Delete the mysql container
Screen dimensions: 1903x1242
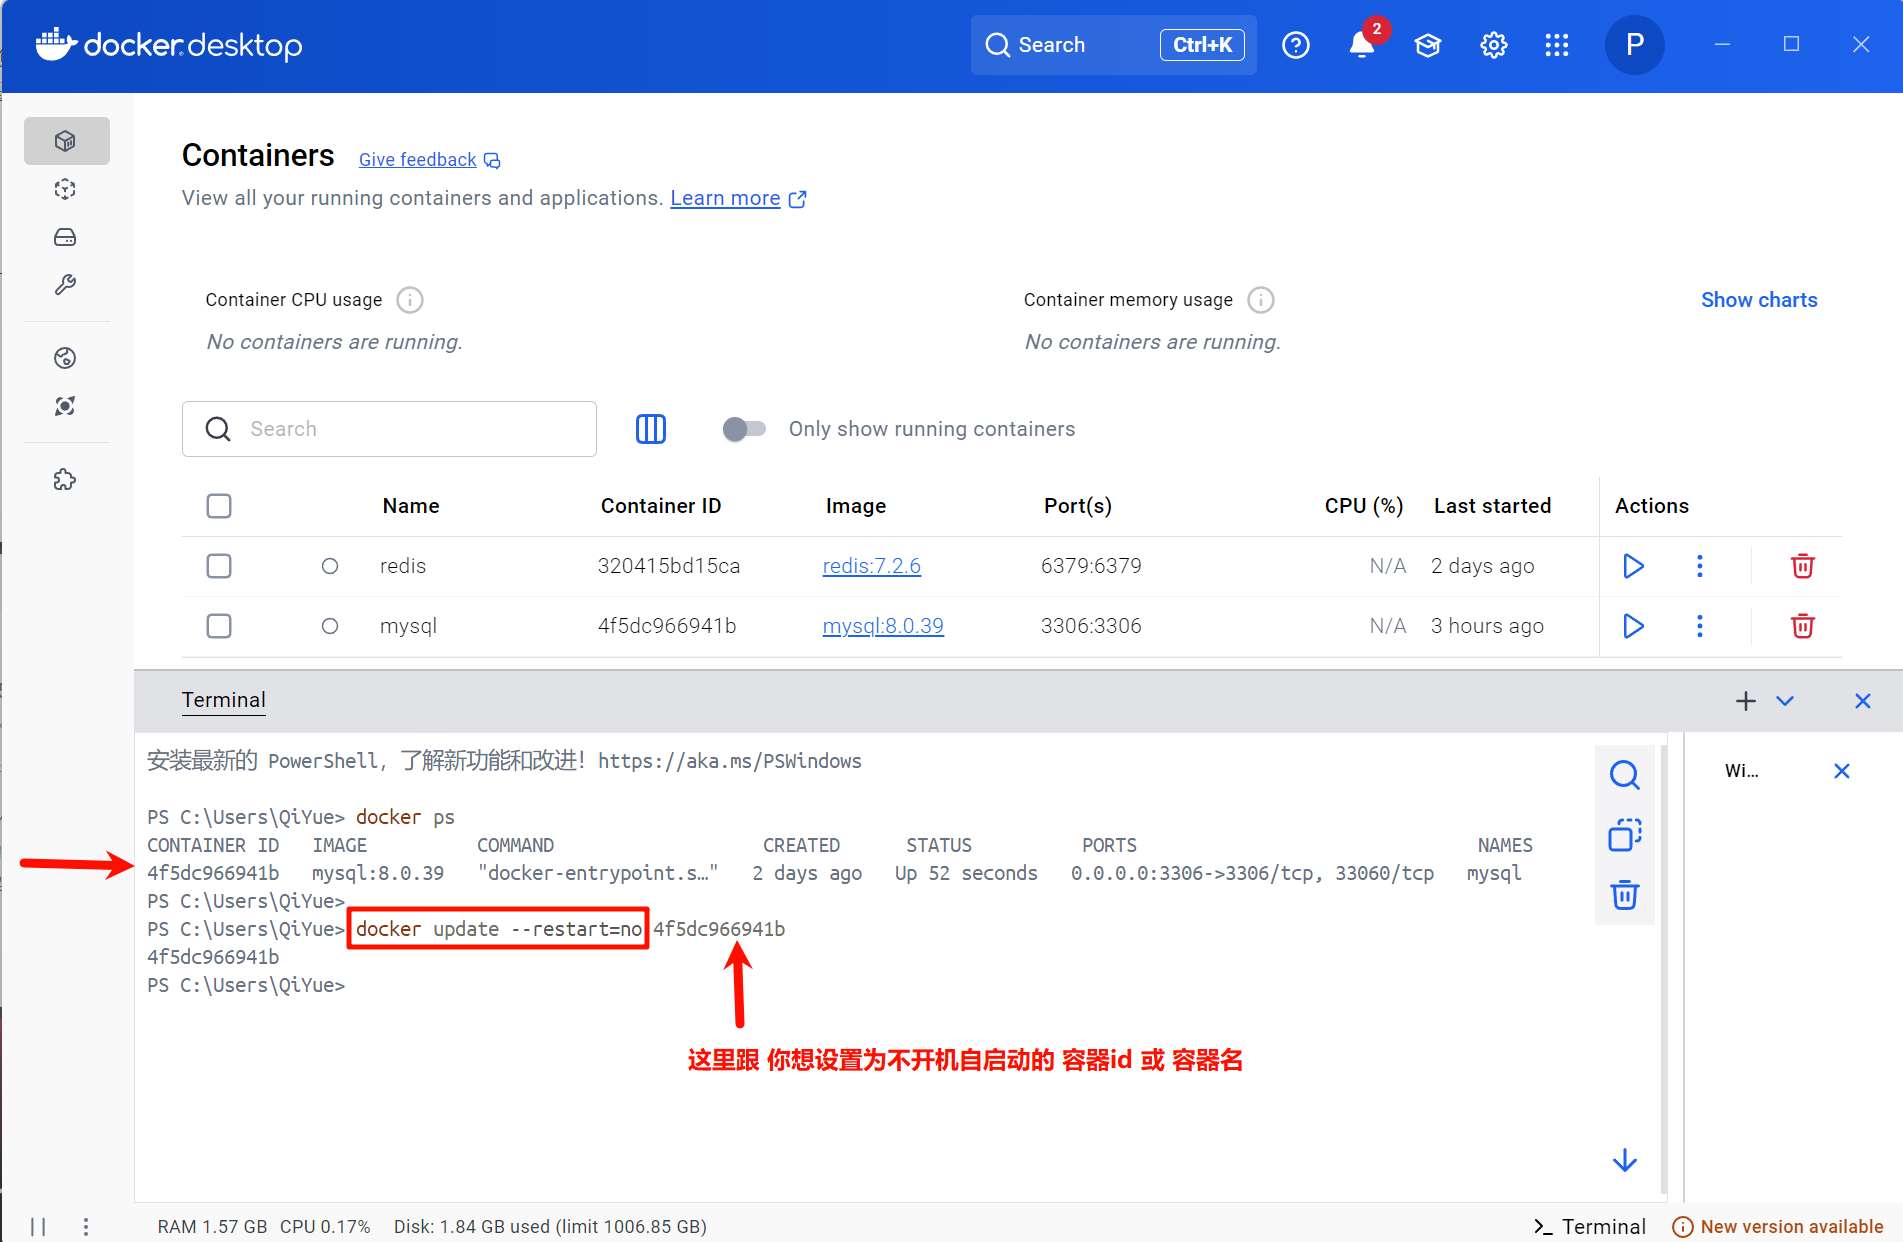pos(1803,626)
